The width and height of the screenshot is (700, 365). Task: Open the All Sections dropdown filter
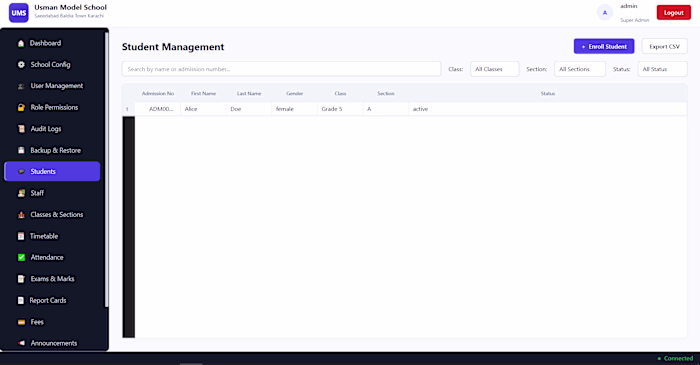tap(580, 69)
